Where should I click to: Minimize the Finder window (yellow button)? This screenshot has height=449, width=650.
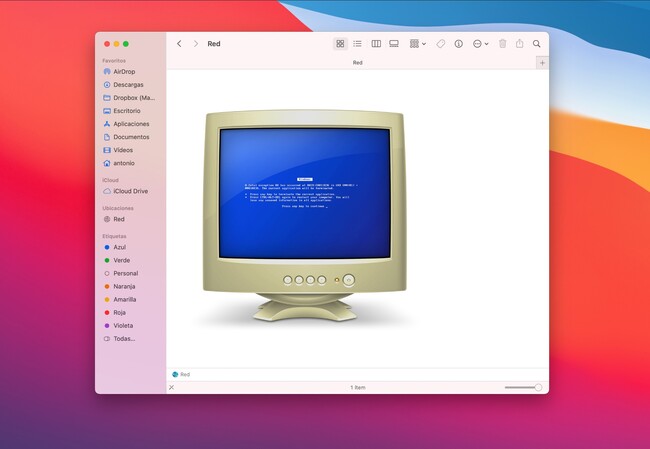click(x=116, y=44)
